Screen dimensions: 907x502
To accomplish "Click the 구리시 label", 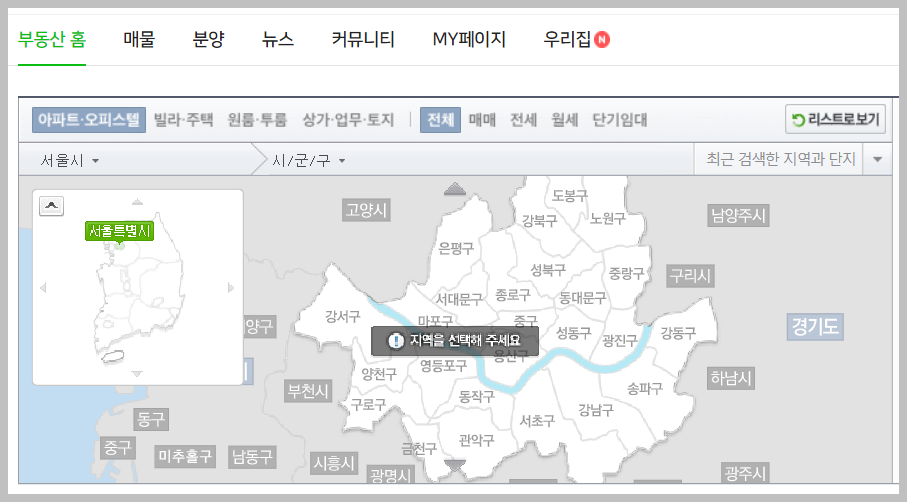I will [690, 276].
